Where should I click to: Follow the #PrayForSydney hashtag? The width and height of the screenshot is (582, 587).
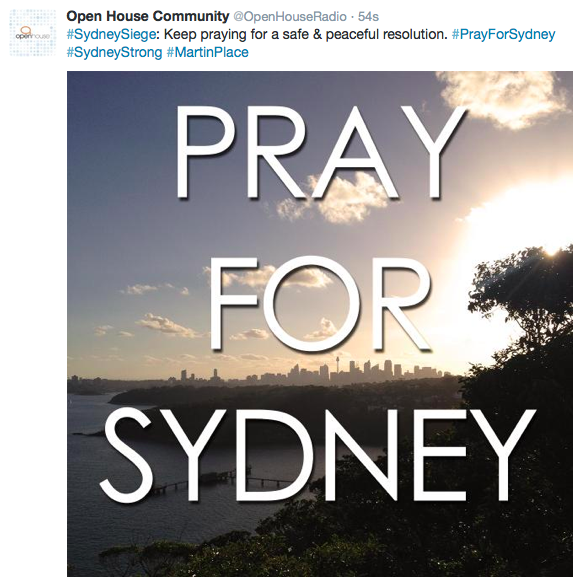(x=503, y=34)
